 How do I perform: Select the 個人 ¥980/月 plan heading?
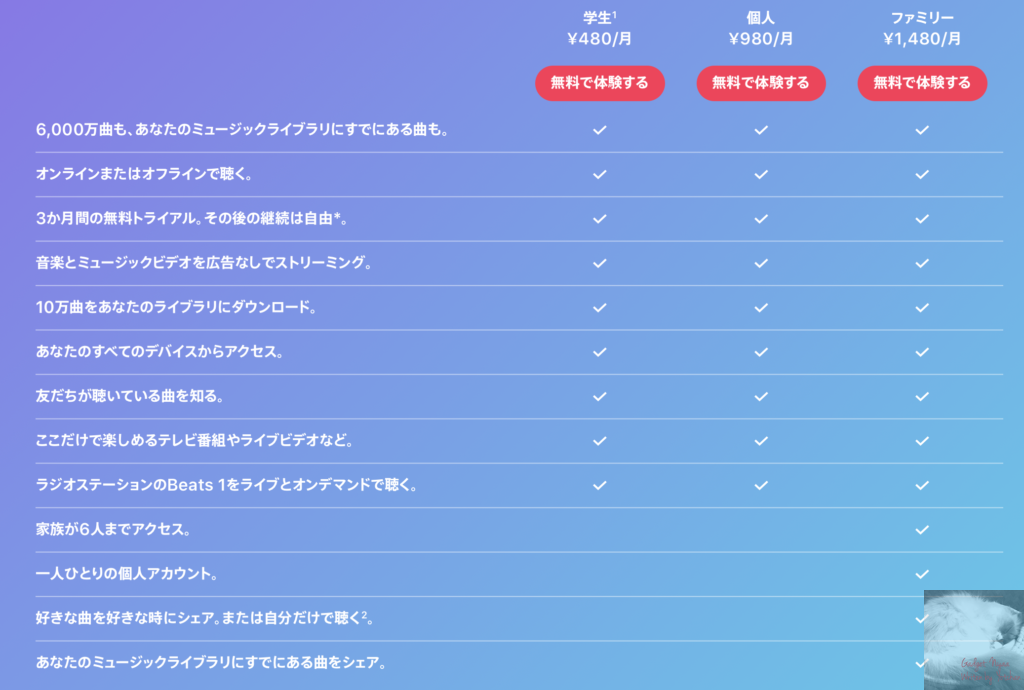pyautogui.click(x=761, y=29)
